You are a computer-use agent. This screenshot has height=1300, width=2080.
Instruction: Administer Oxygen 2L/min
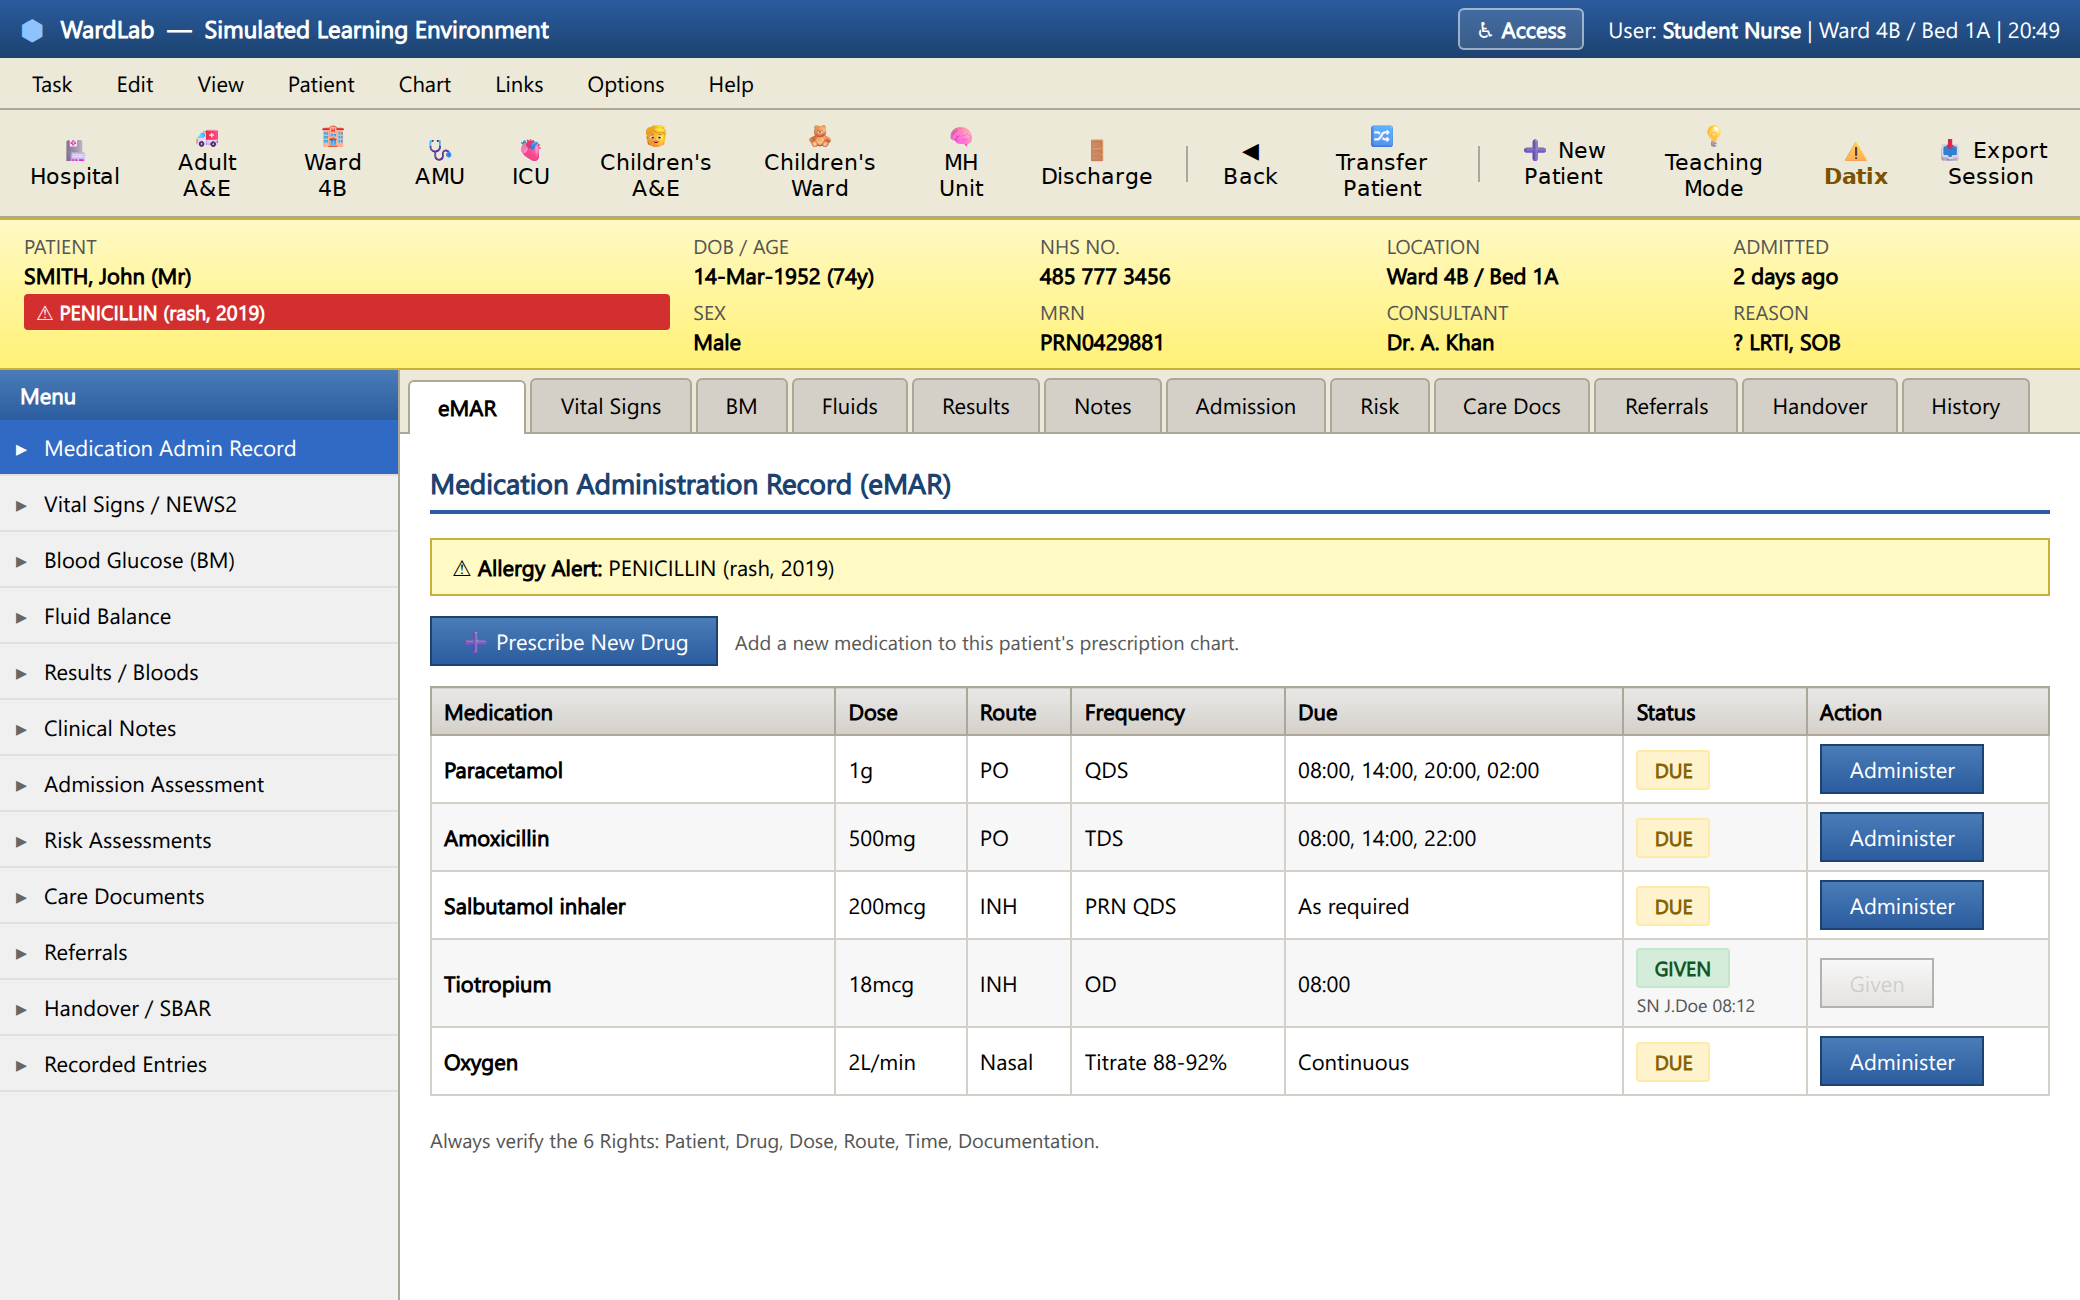point(1901,1061)
